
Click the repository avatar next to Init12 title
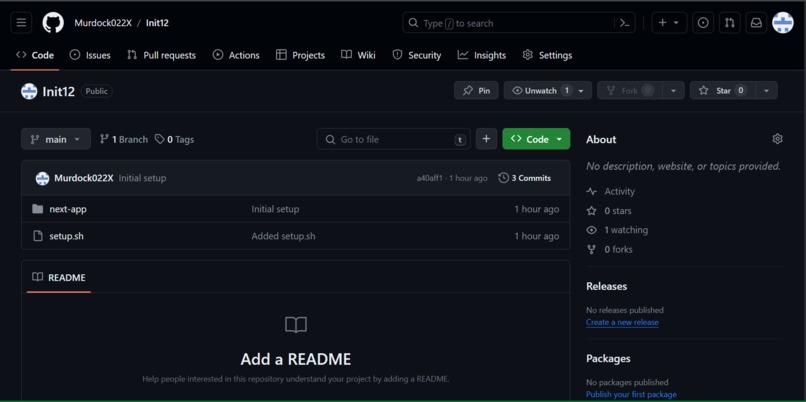point(29,92)
